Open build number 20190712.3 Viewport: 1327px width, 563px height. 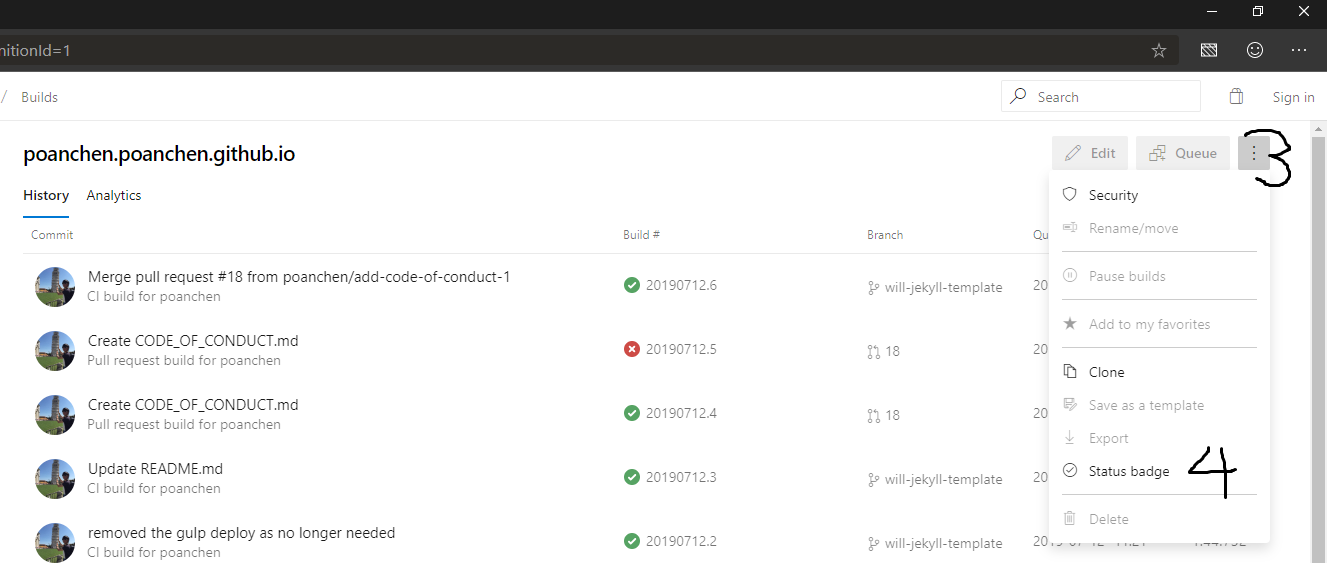coord(681,477)
